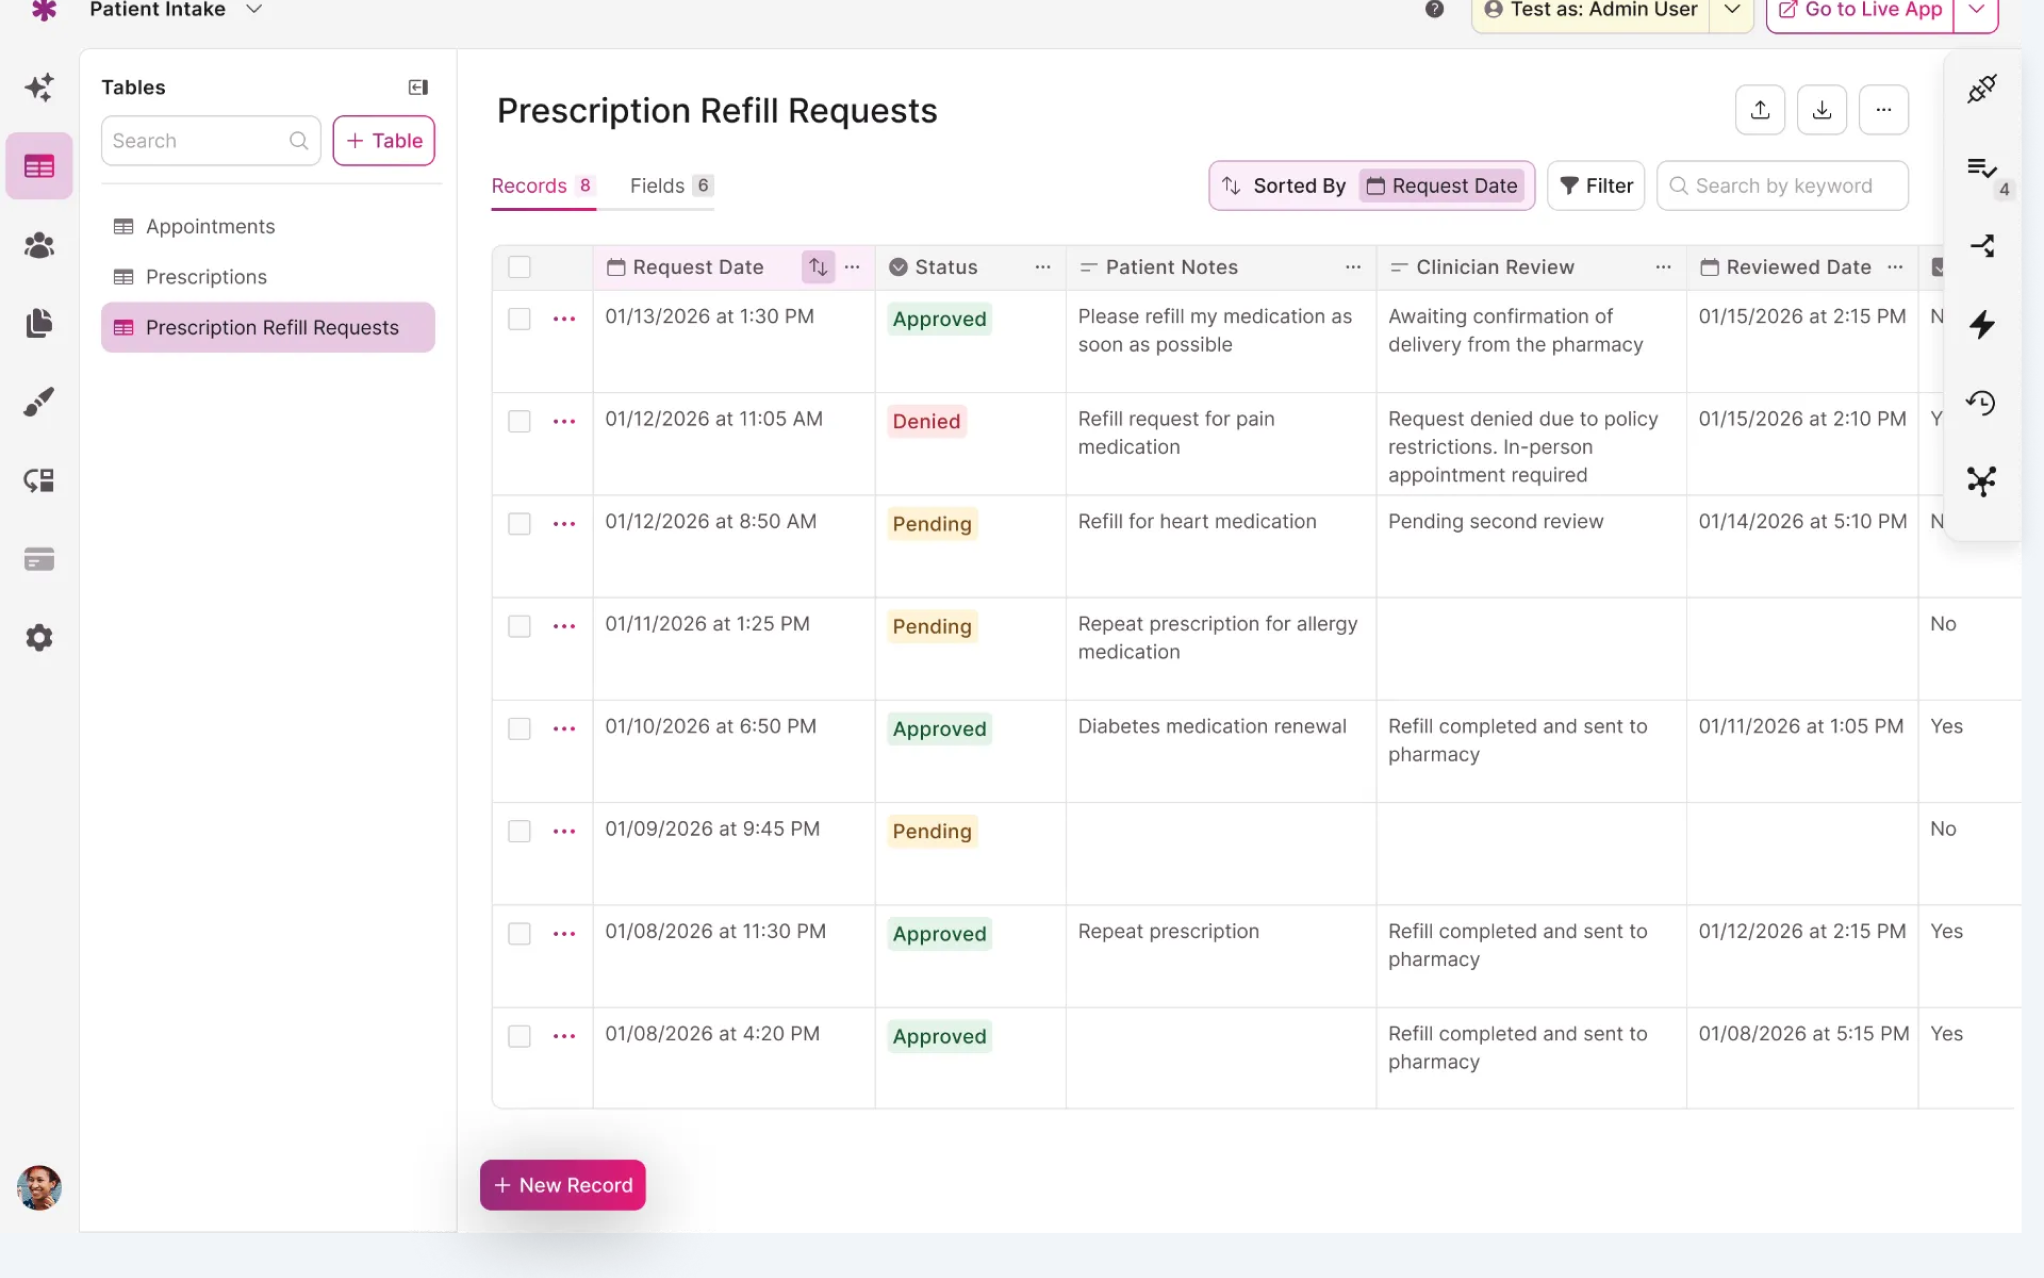Select the Denied record's checkbox
Screen dimensions: 2044x1278
coord(519,421)
